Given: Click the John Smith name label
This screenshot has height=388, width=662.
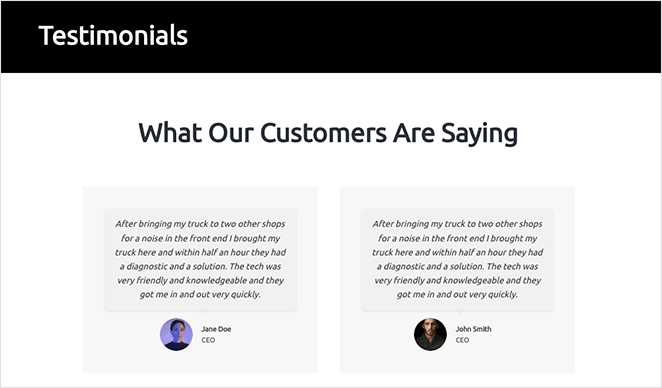Looking at the screenshot, I should pos(473,329).
